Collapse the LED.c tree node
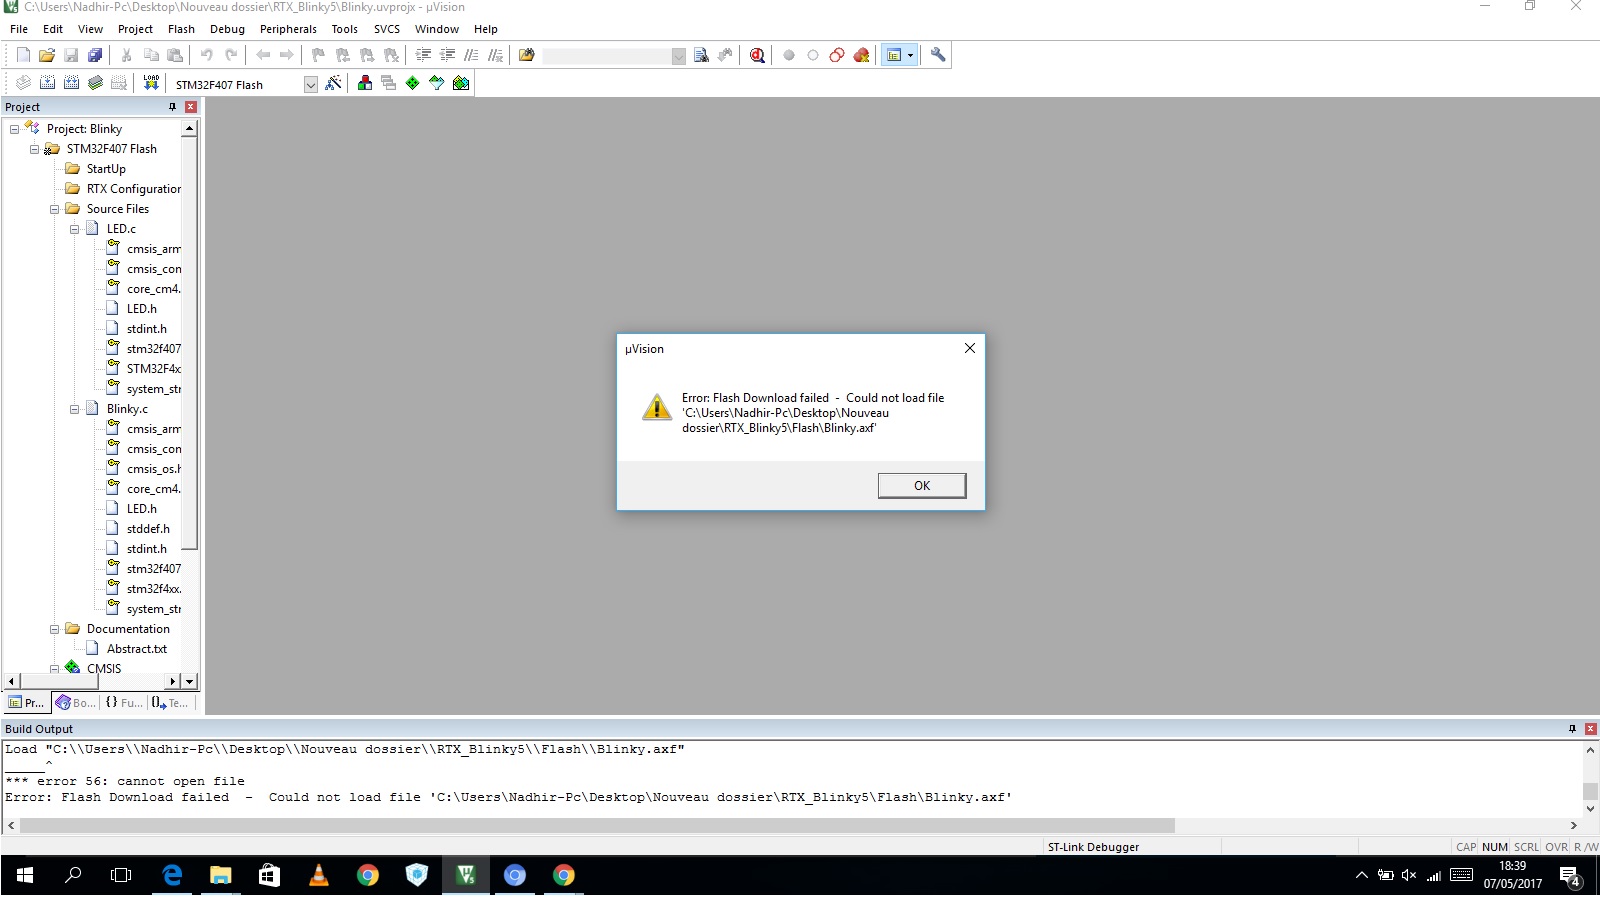Viewport: 1600px width, 900px height. click(x=75, y=229)
